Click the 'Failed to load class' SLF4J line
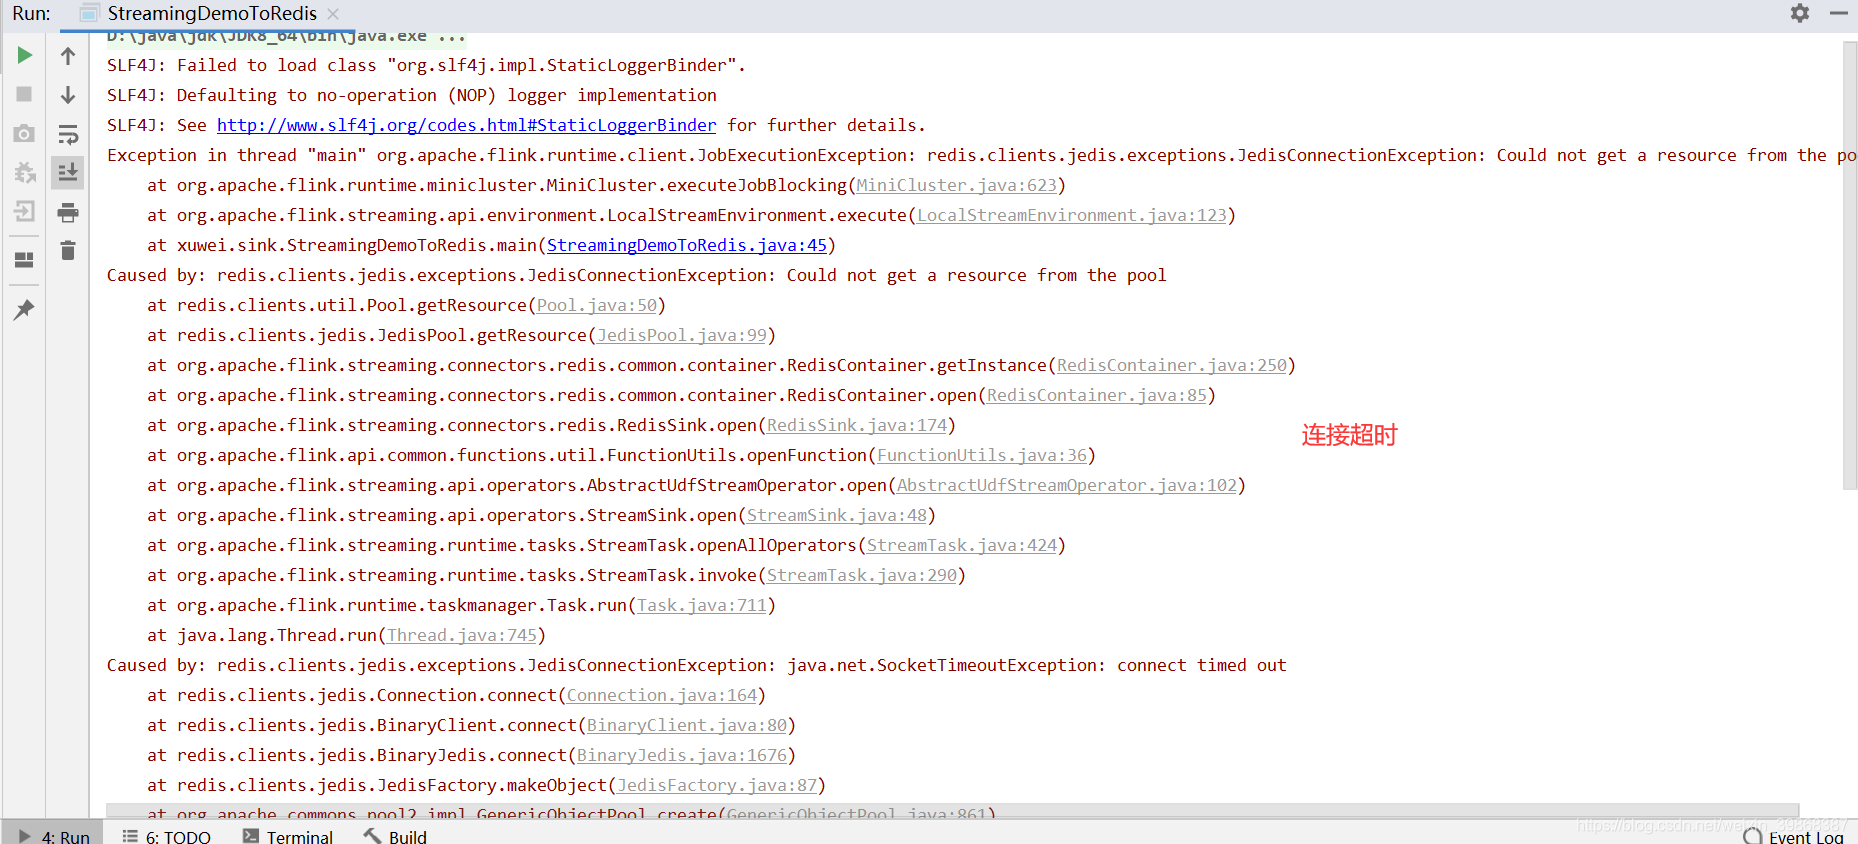This screenshot has height=844, width=1858. [x=426, y=65]
